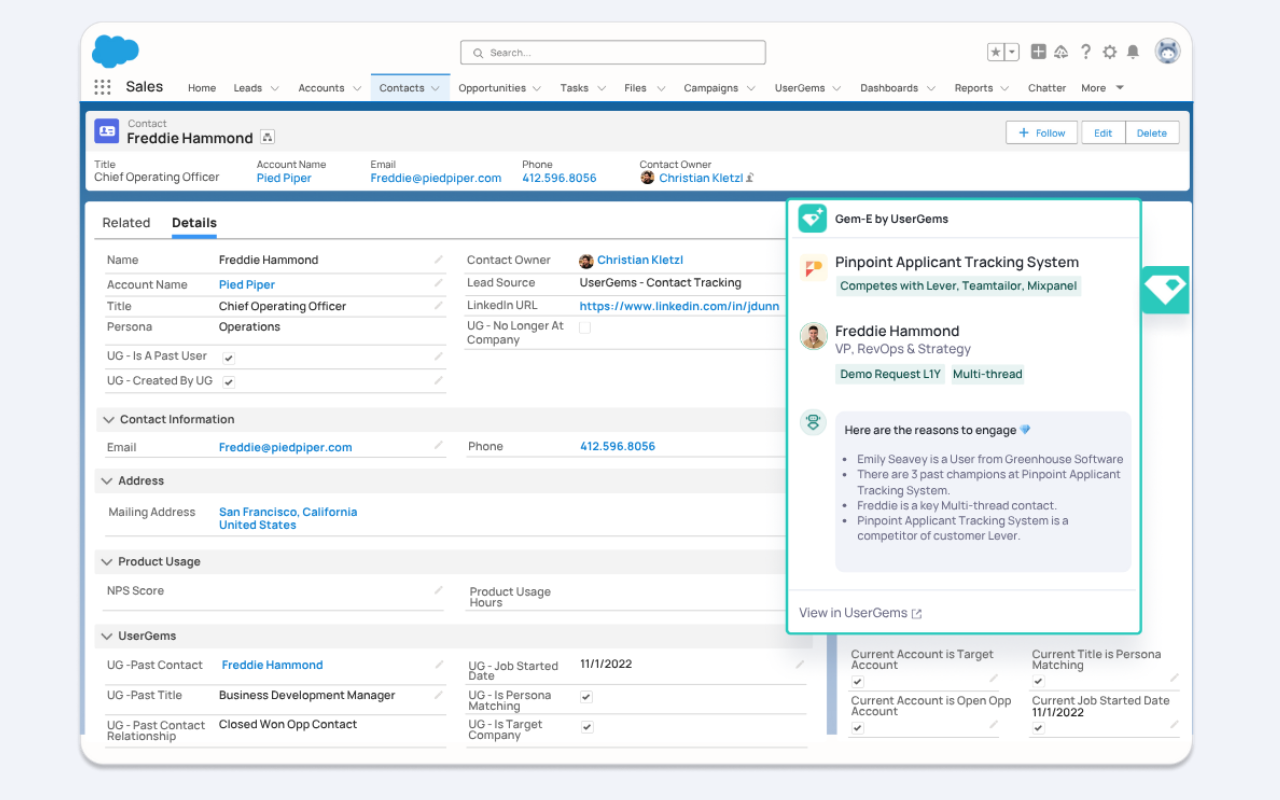Click the account hierarchy icon beside Freddie Hammond
The image size is (1280, 800).
tap(268, 138)
